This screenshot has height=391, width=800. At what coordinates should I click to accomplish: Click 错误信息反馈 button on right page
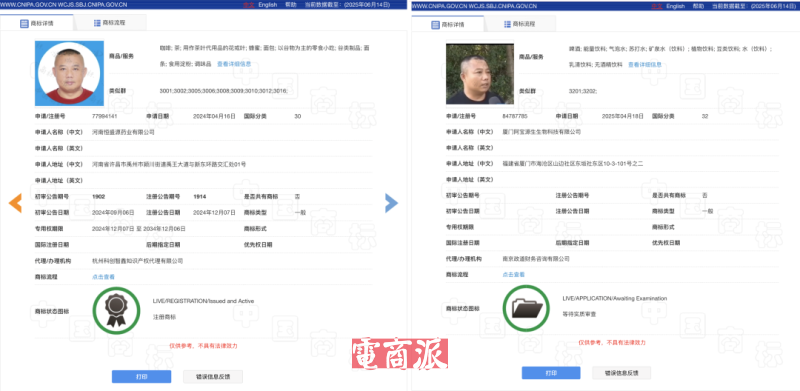tap(622, 373)
